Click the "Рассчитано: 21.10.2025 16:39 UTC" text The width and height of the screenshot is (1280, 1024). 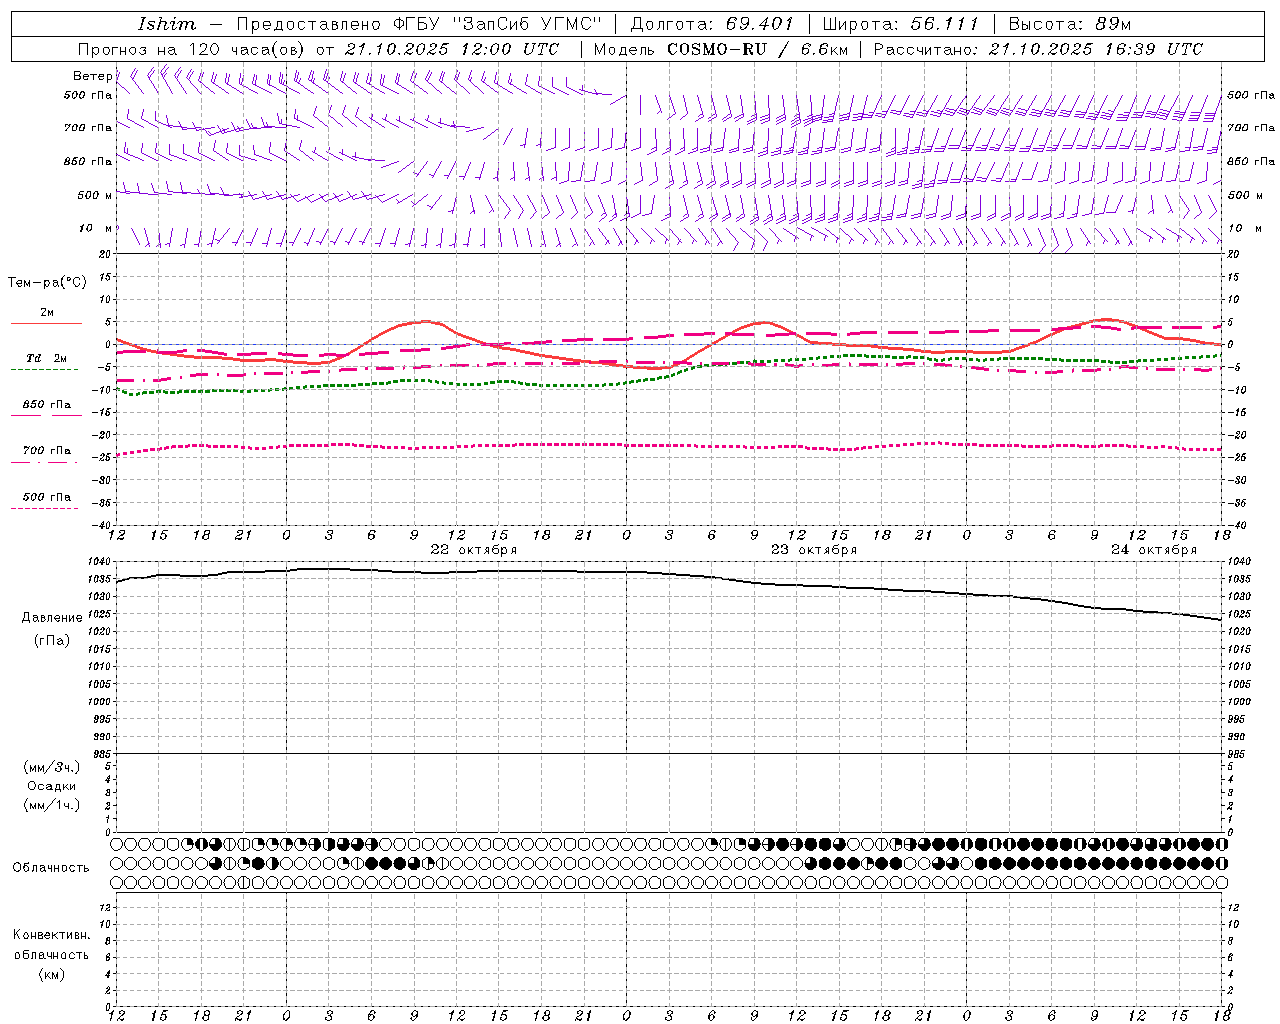click(x=1038, y=49)
